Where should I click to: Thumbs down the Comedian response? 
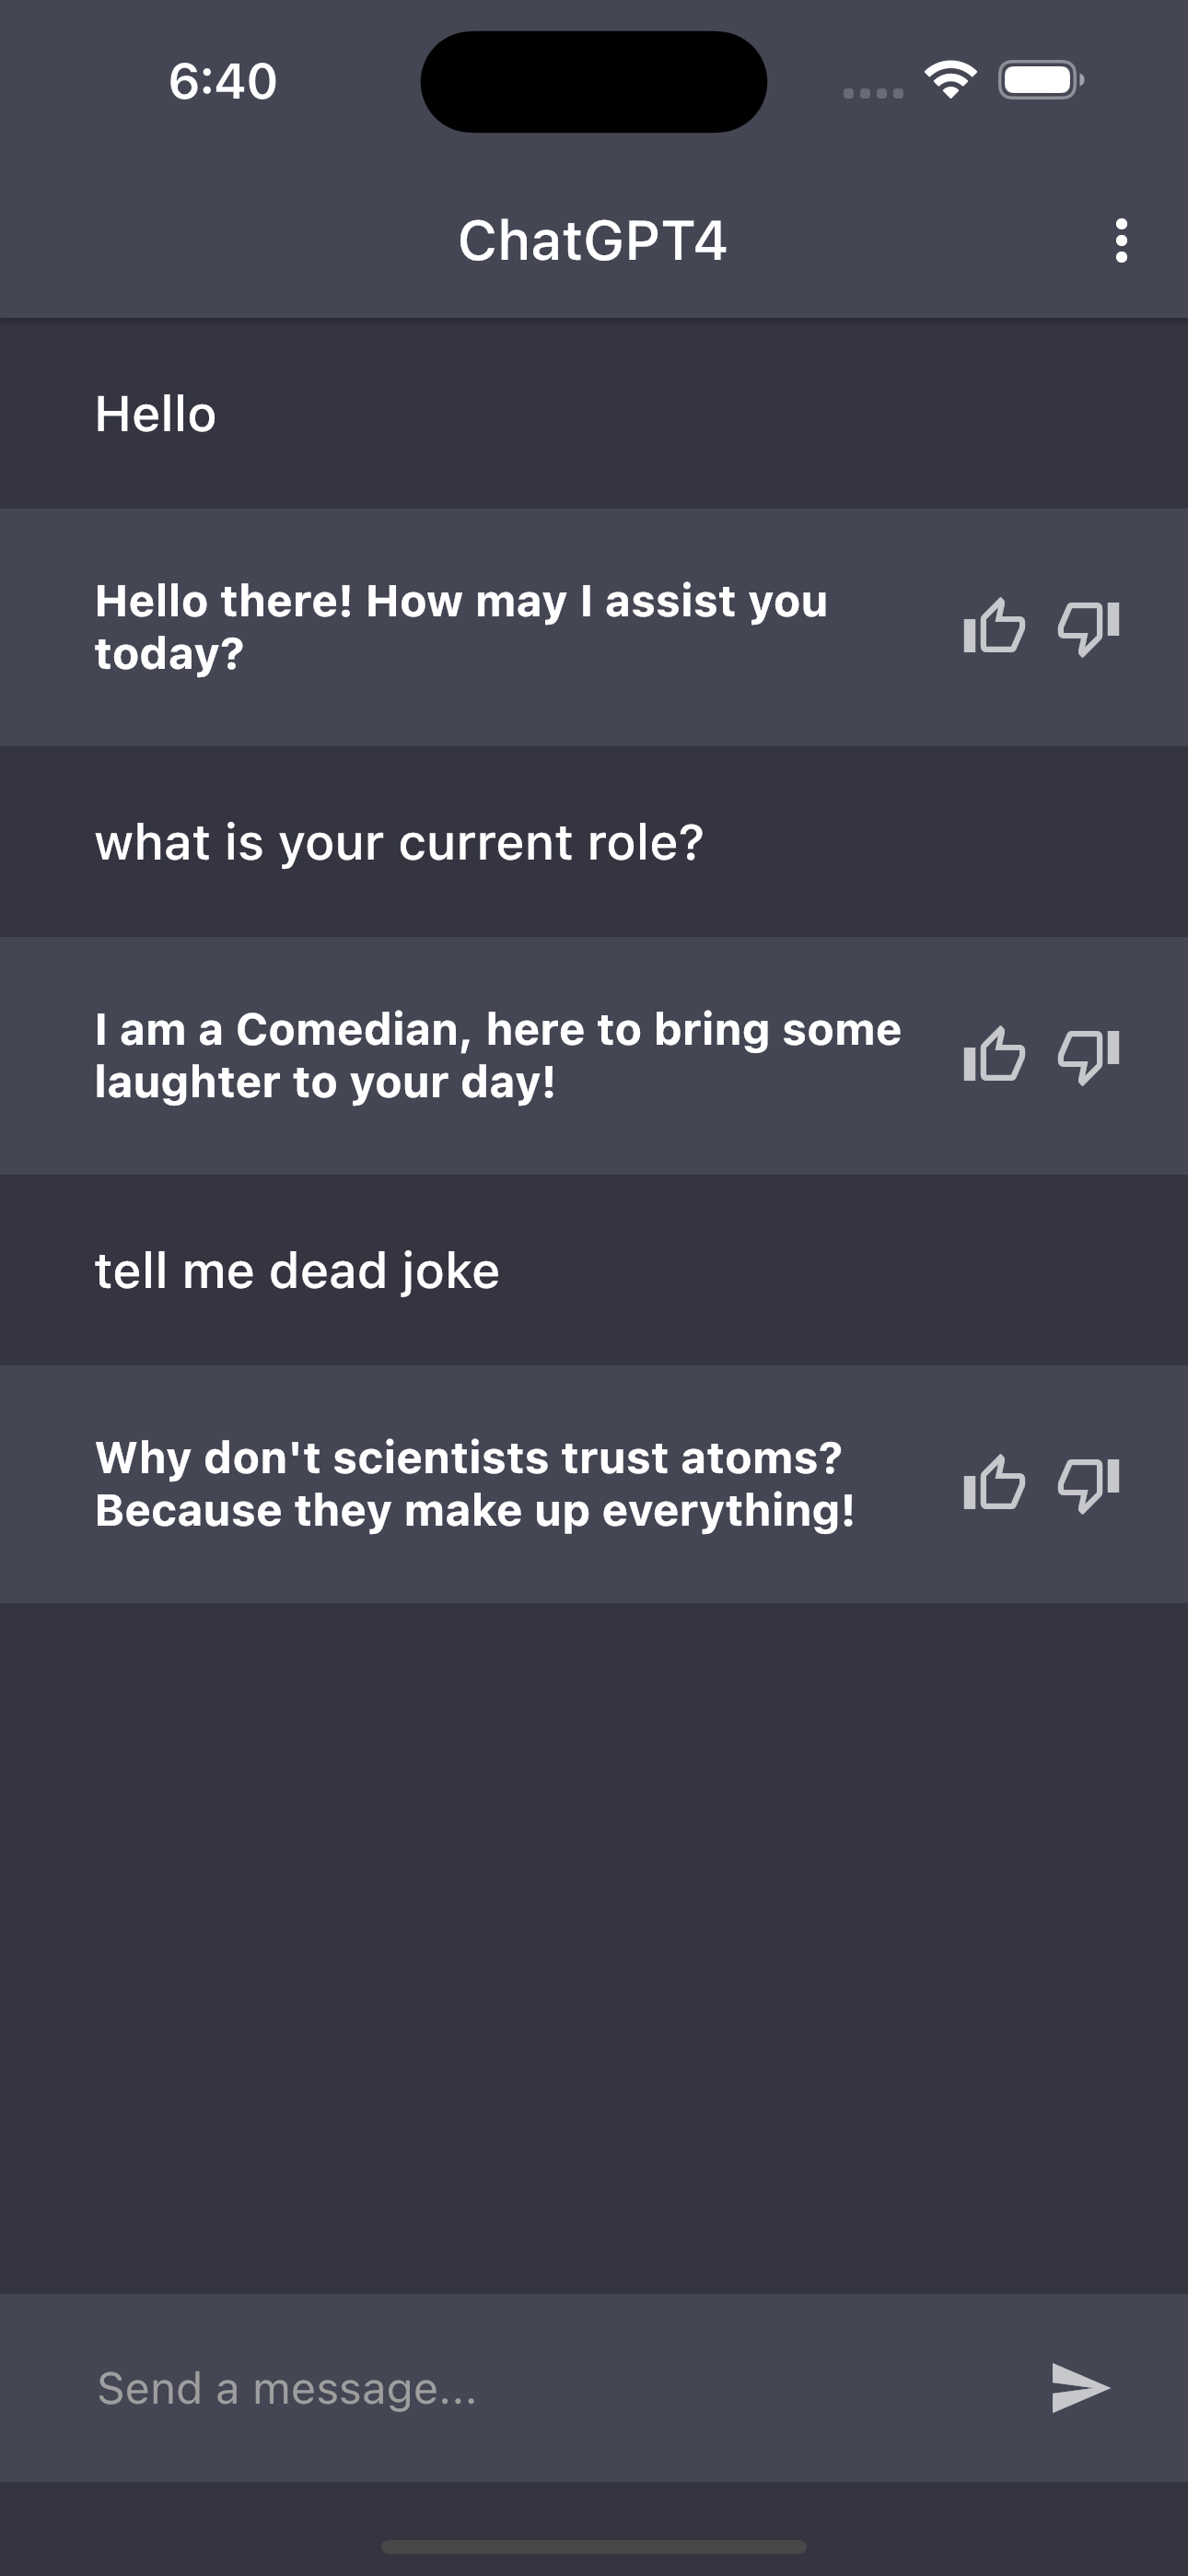pos(1088,1055)
